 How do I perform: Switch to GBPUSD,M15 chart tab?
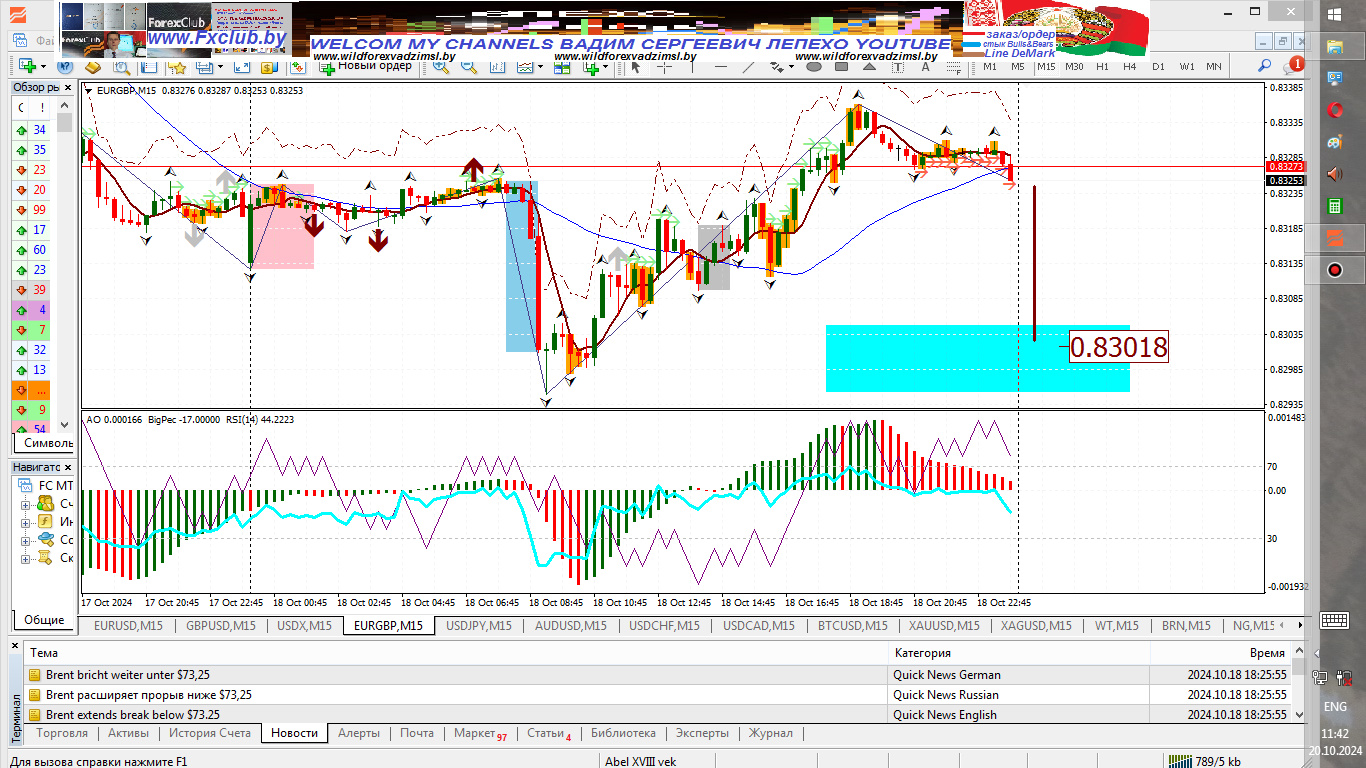click(220, 626)
